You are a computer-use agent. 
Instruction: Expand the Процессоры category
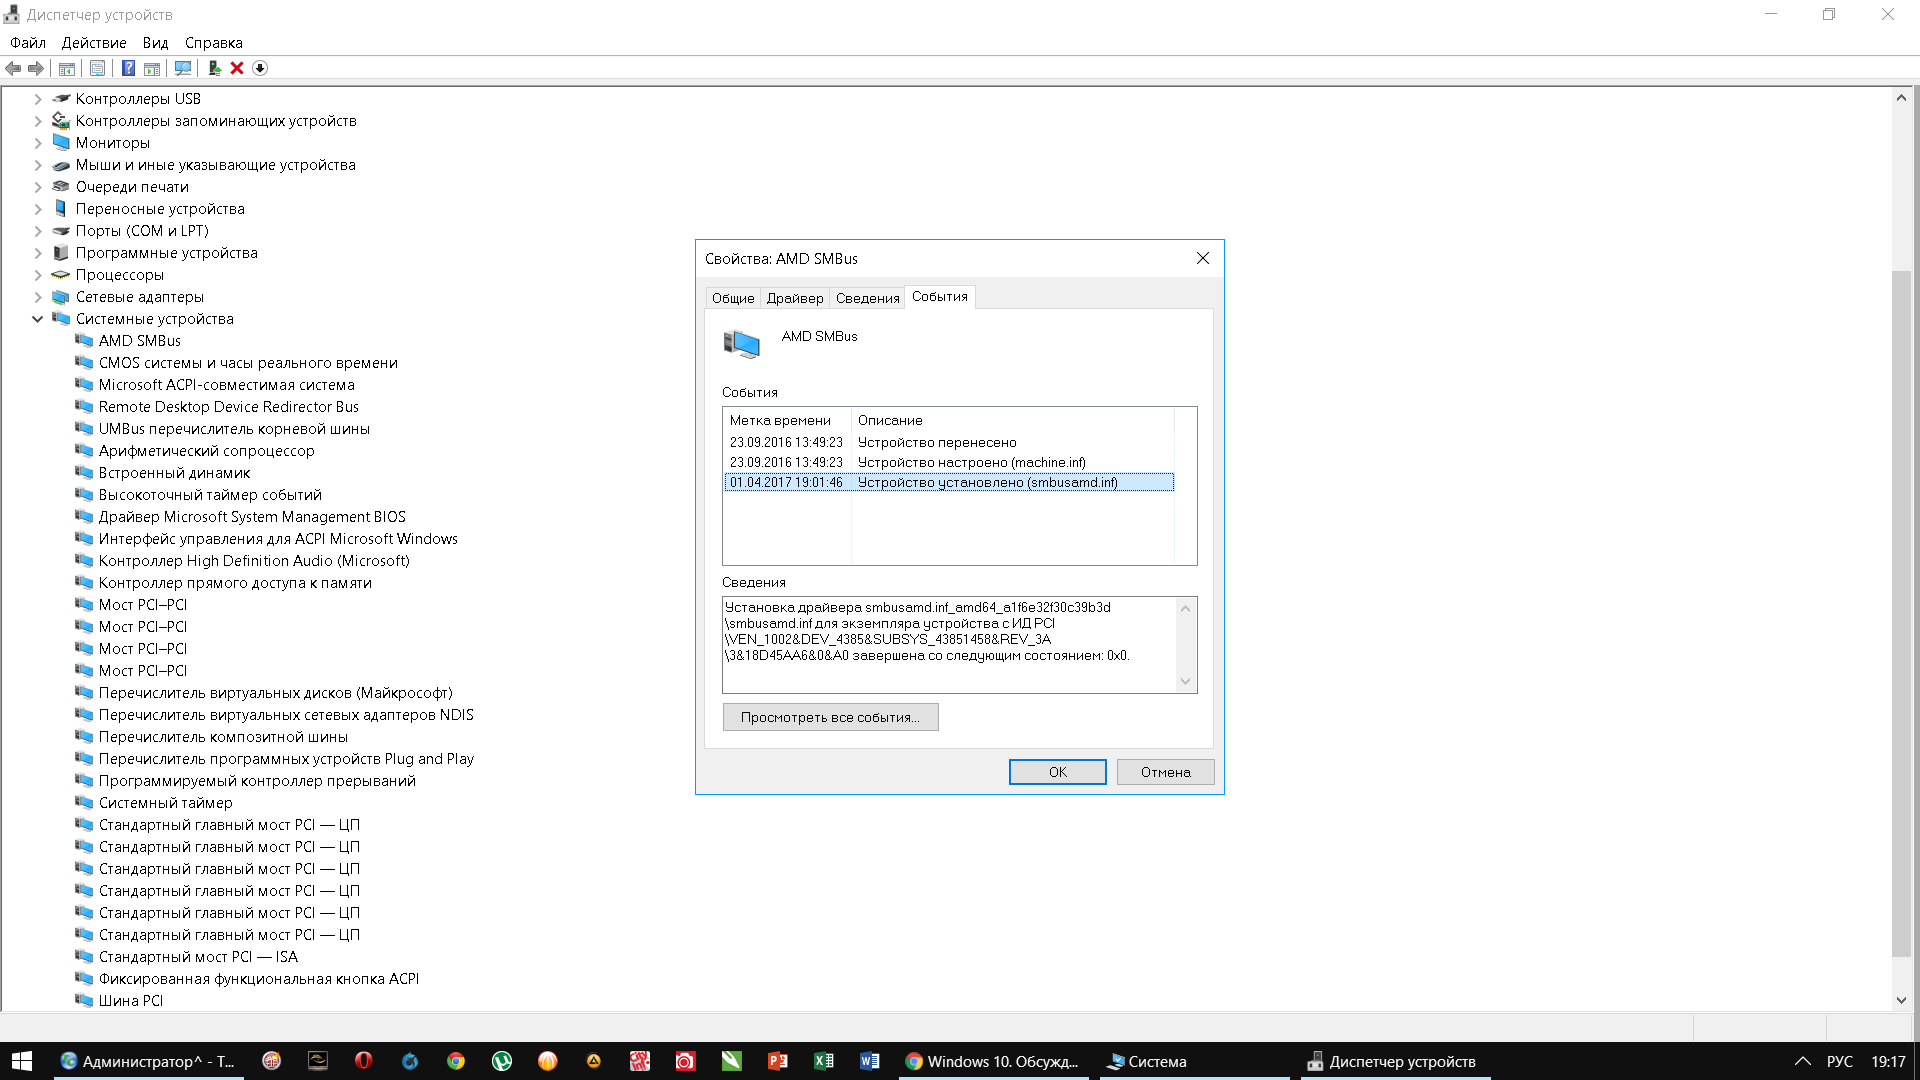click(x=38, y=275)
